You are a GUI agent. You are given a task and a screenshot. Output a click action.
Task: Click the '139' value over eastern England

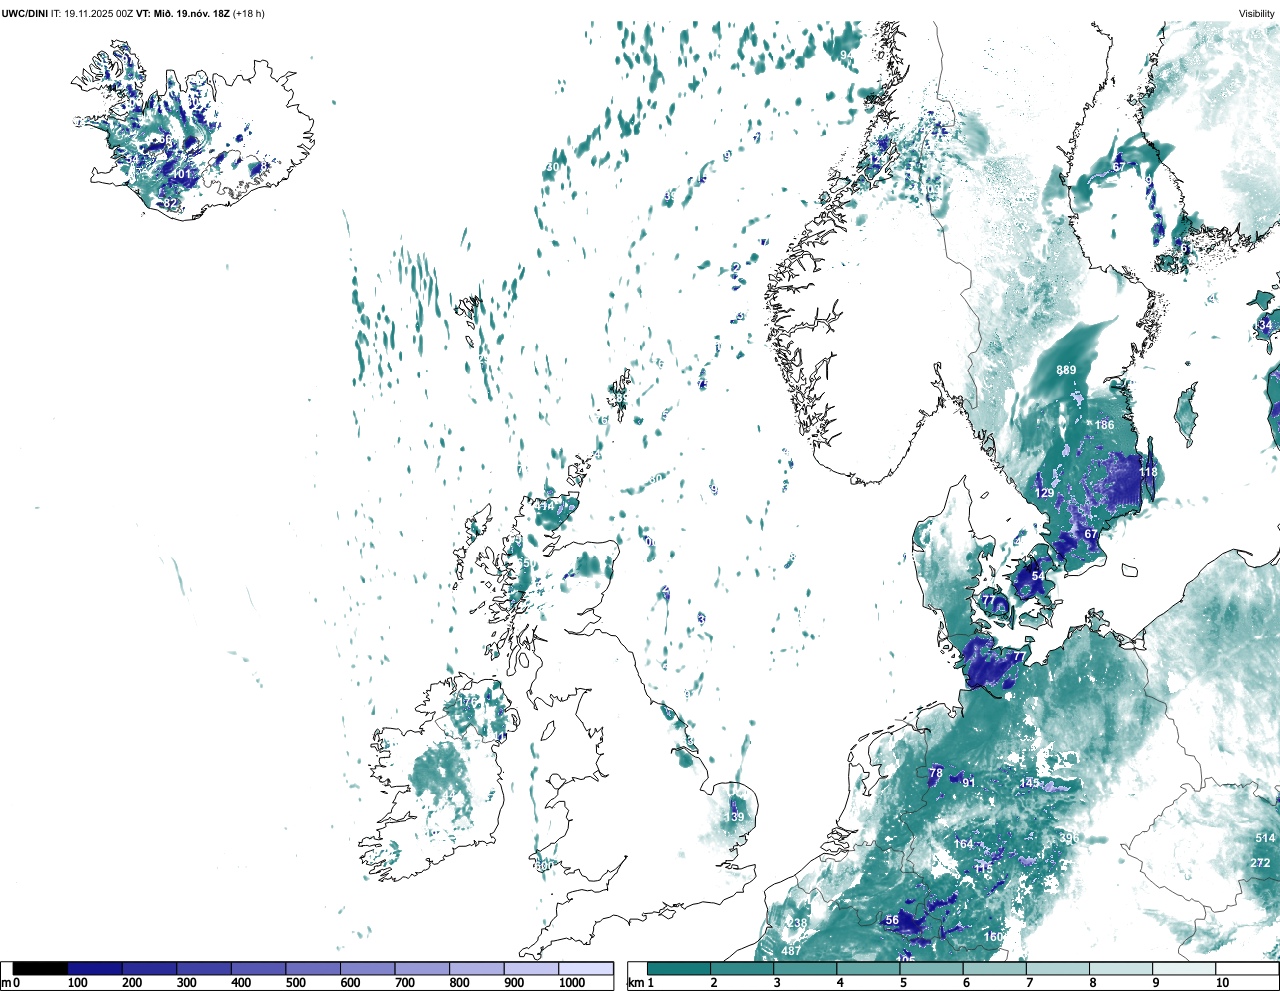(735, 817)
